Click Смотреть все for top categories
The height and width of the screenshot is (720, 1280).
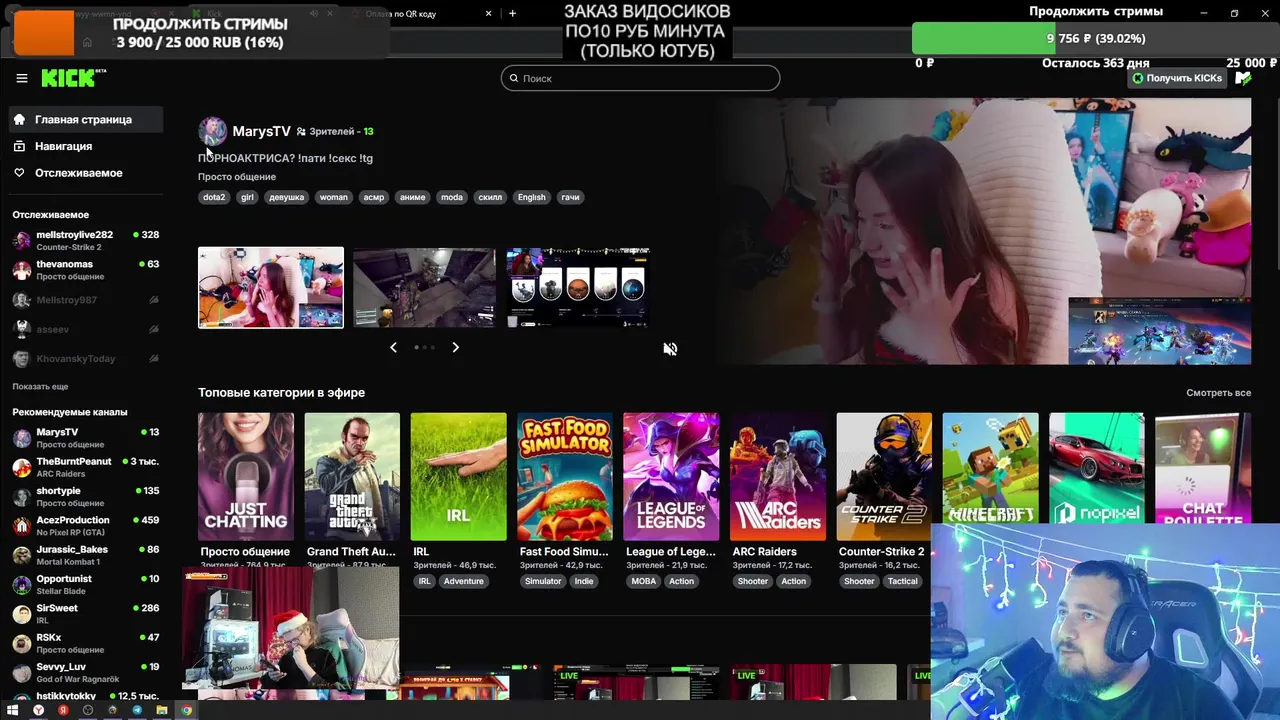pos(1218,393)
